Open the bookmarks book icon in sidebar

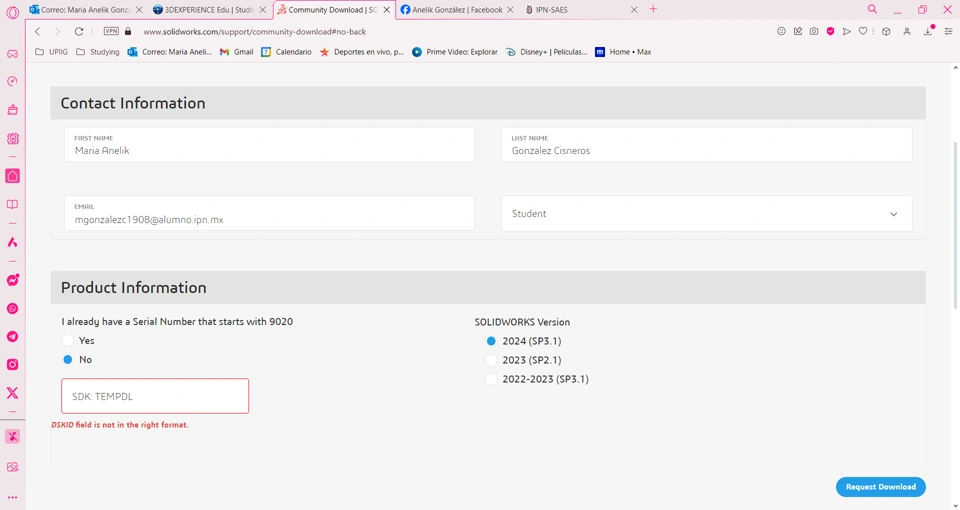12,204
